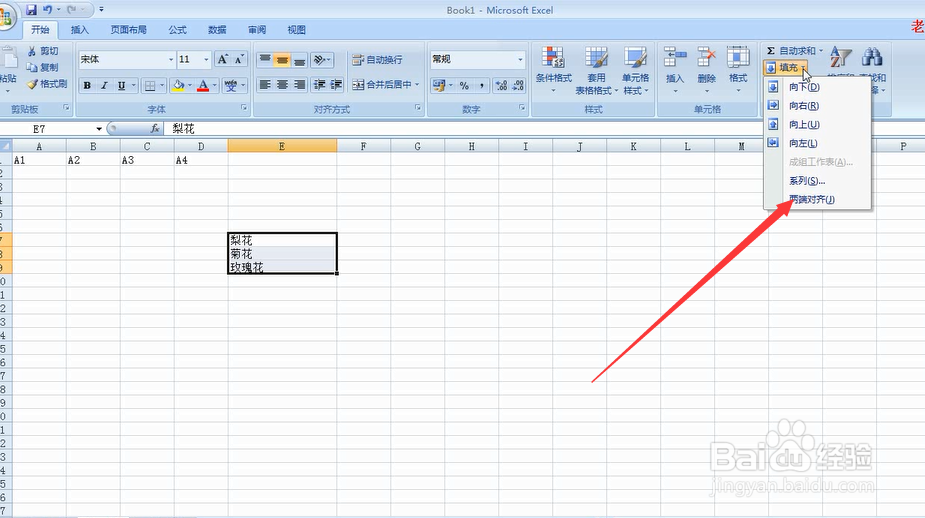Switch to the Insert (插入) ribbon tab

[x=80, y=29]
